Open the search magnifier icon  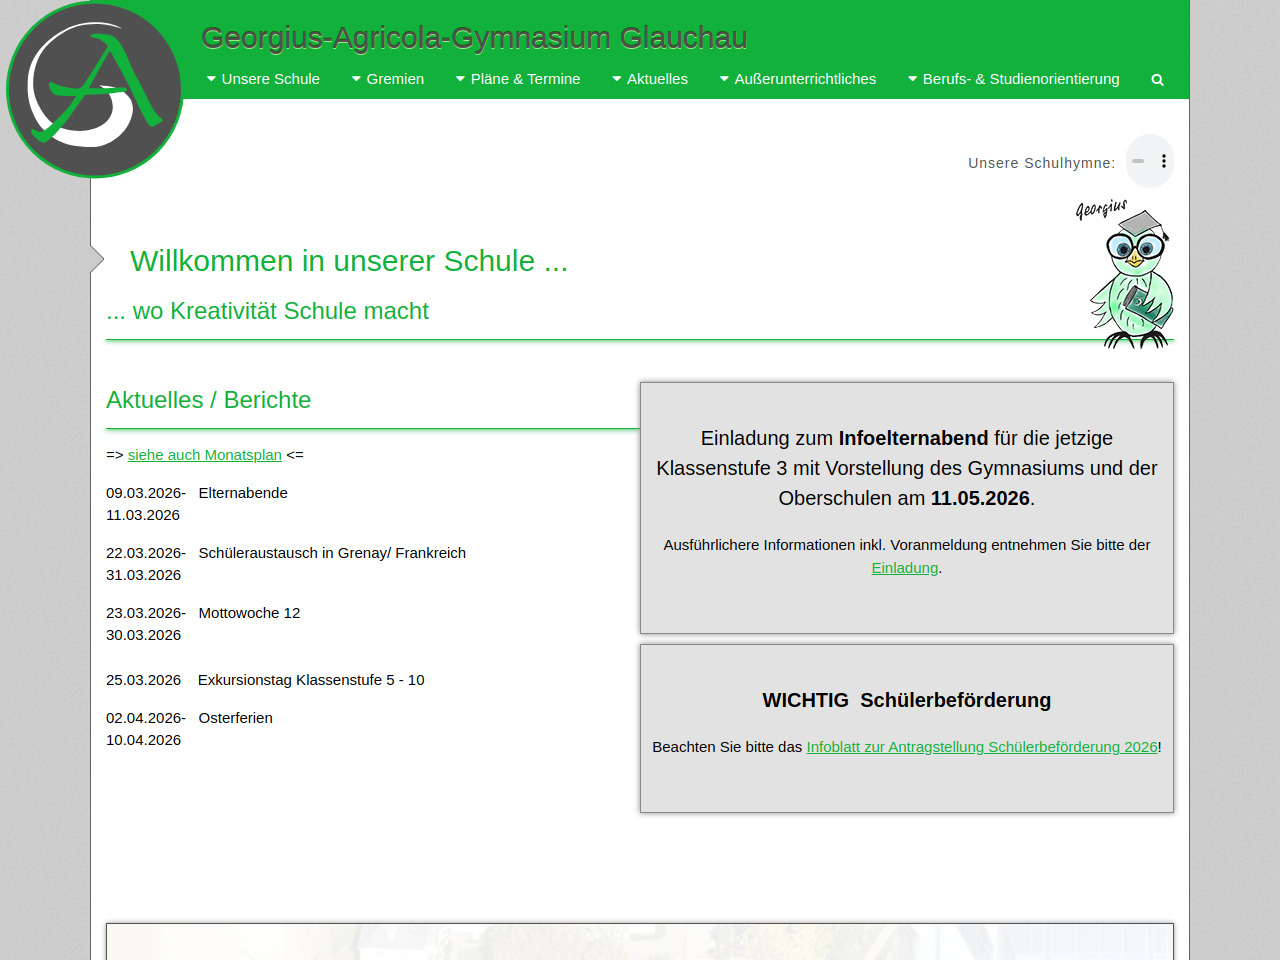[1157, 80]
